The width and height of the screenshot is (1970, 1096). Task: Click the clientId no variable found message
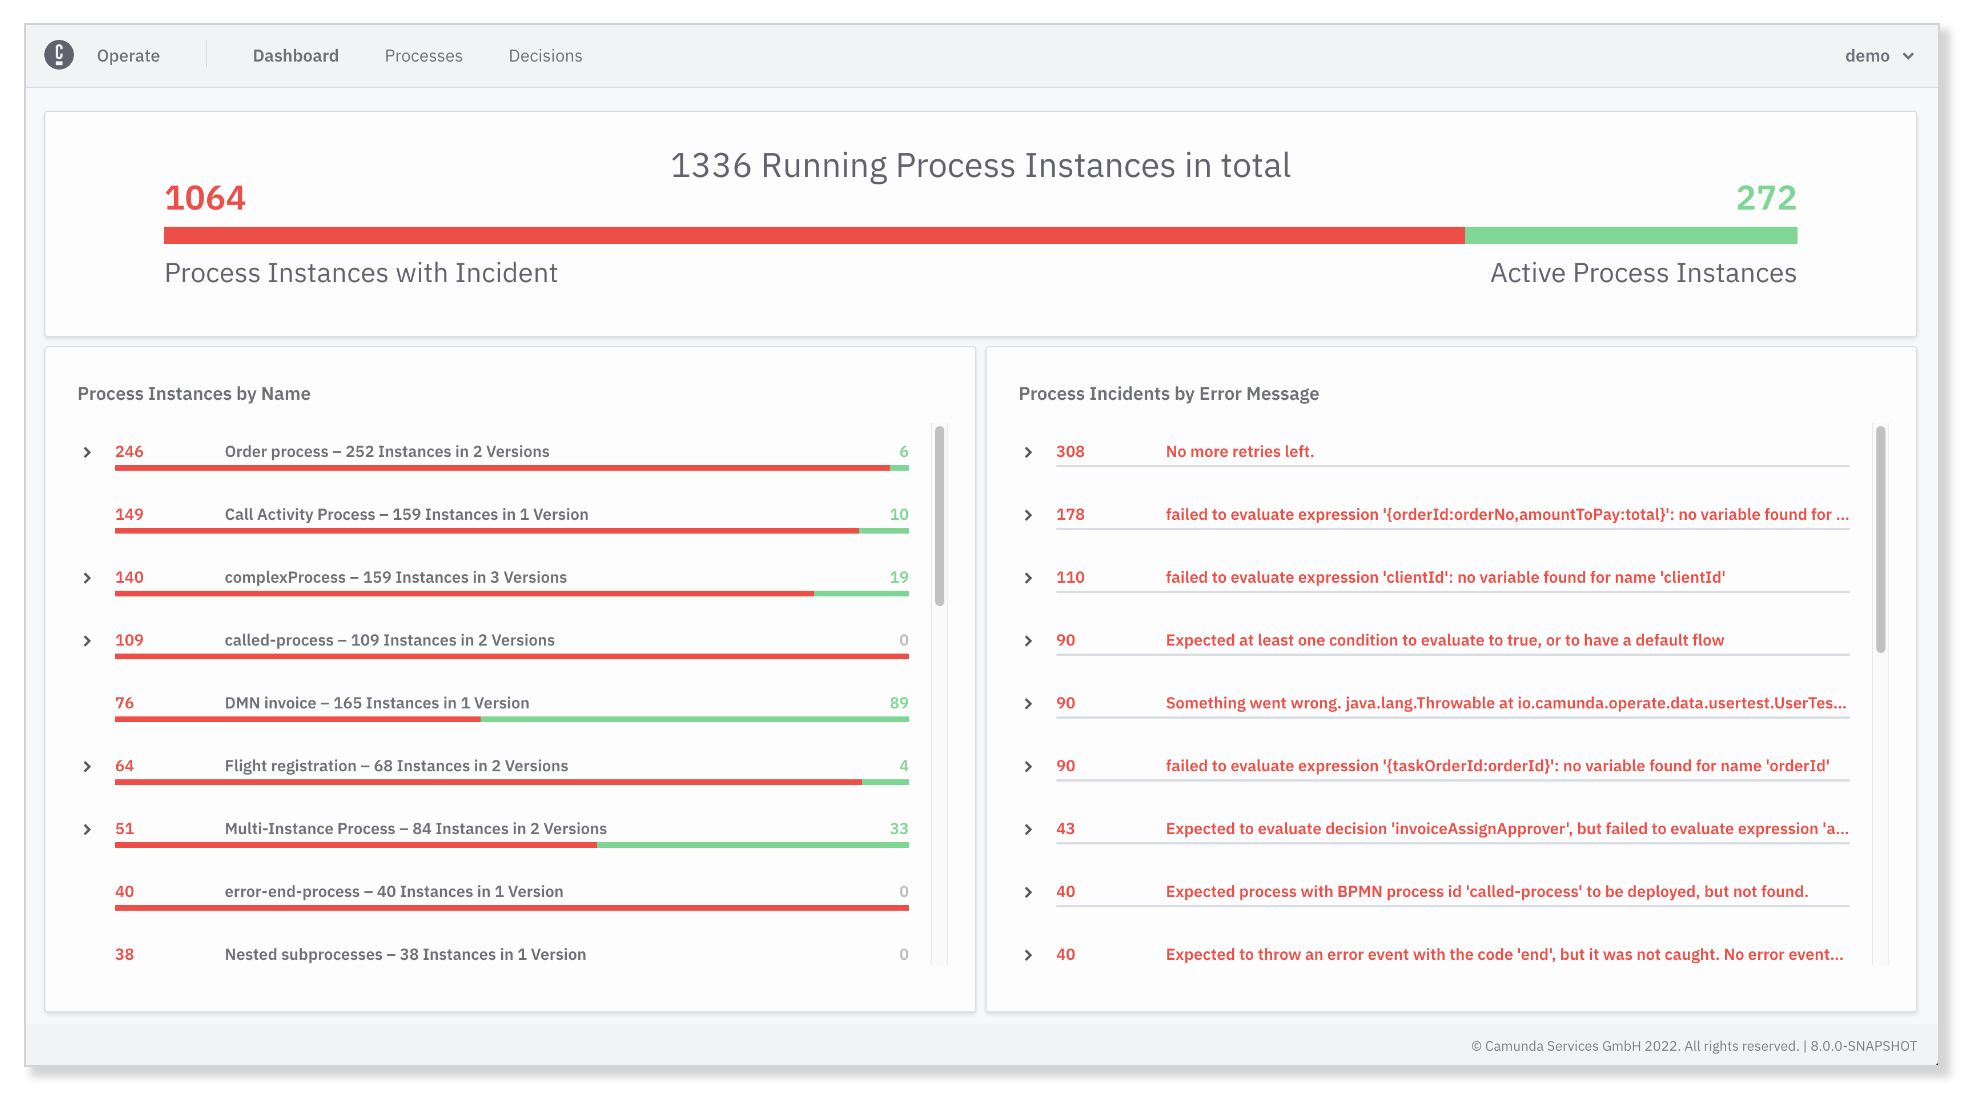(x=1445, y=577)
